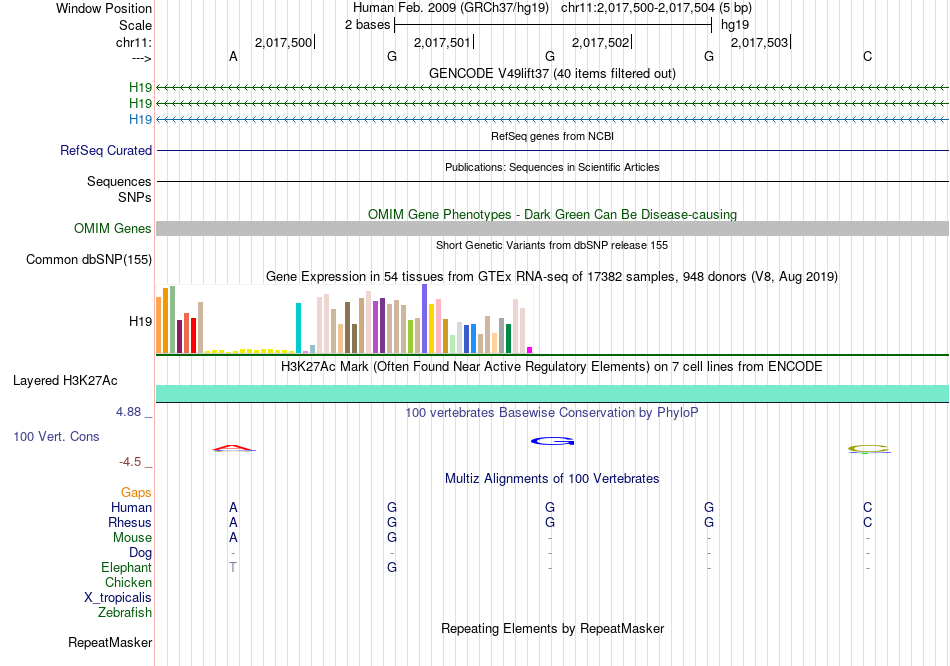Open the OMIM Genes track label
Screen dimensions: 950x666
click(112, 228)
